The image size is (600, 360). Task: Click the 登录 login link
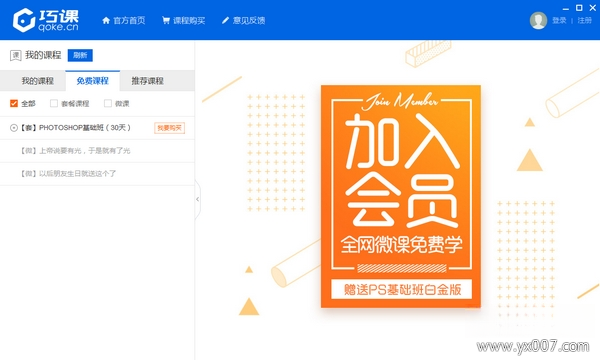click(x=559, y=20)
